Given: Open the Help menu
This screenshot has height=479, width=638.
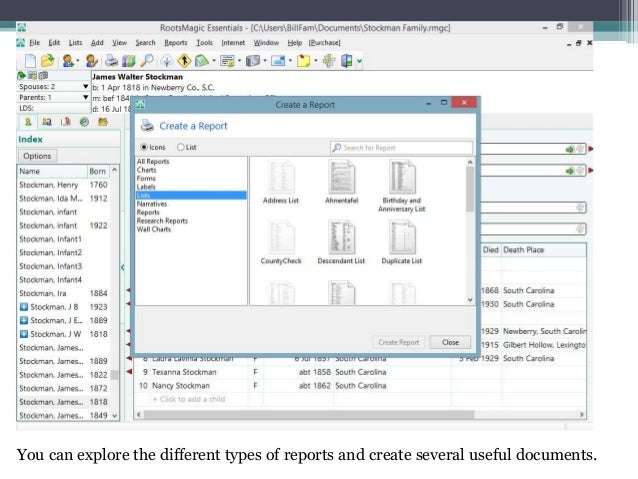Looking at the screenshot, I should 295,43.
